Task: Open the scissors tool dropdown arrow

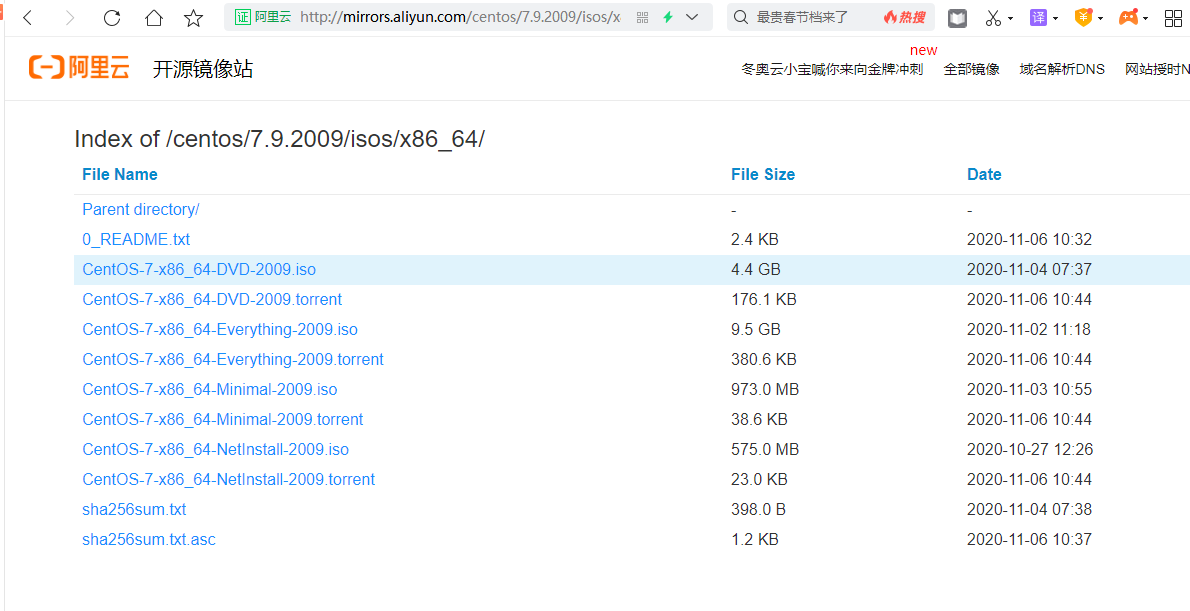Action: pos(1011,17)
